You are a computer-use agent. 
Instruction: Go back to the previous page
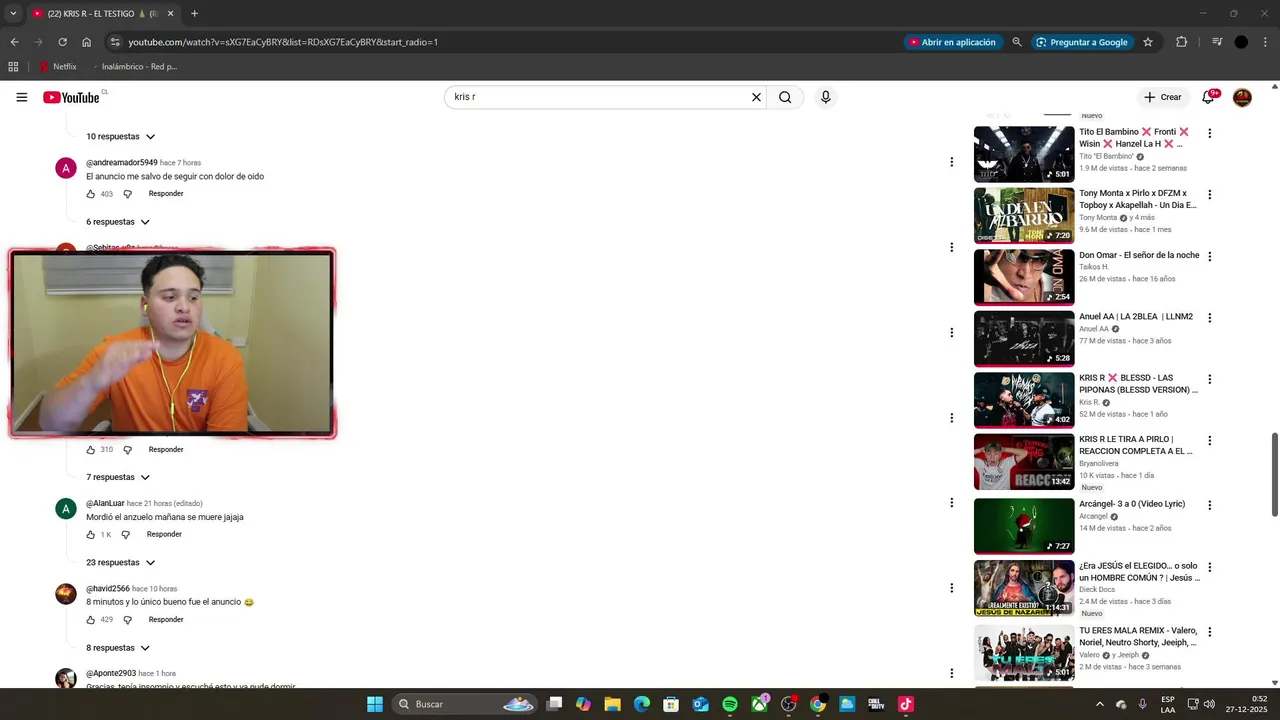(x=14, y=42)
